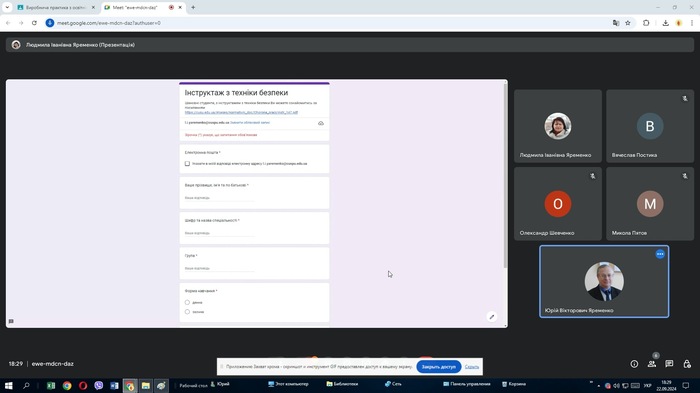Open 'Этот компьютер' taskbar shortcut
Screen dimensions: 700x393
coord(288,384)
